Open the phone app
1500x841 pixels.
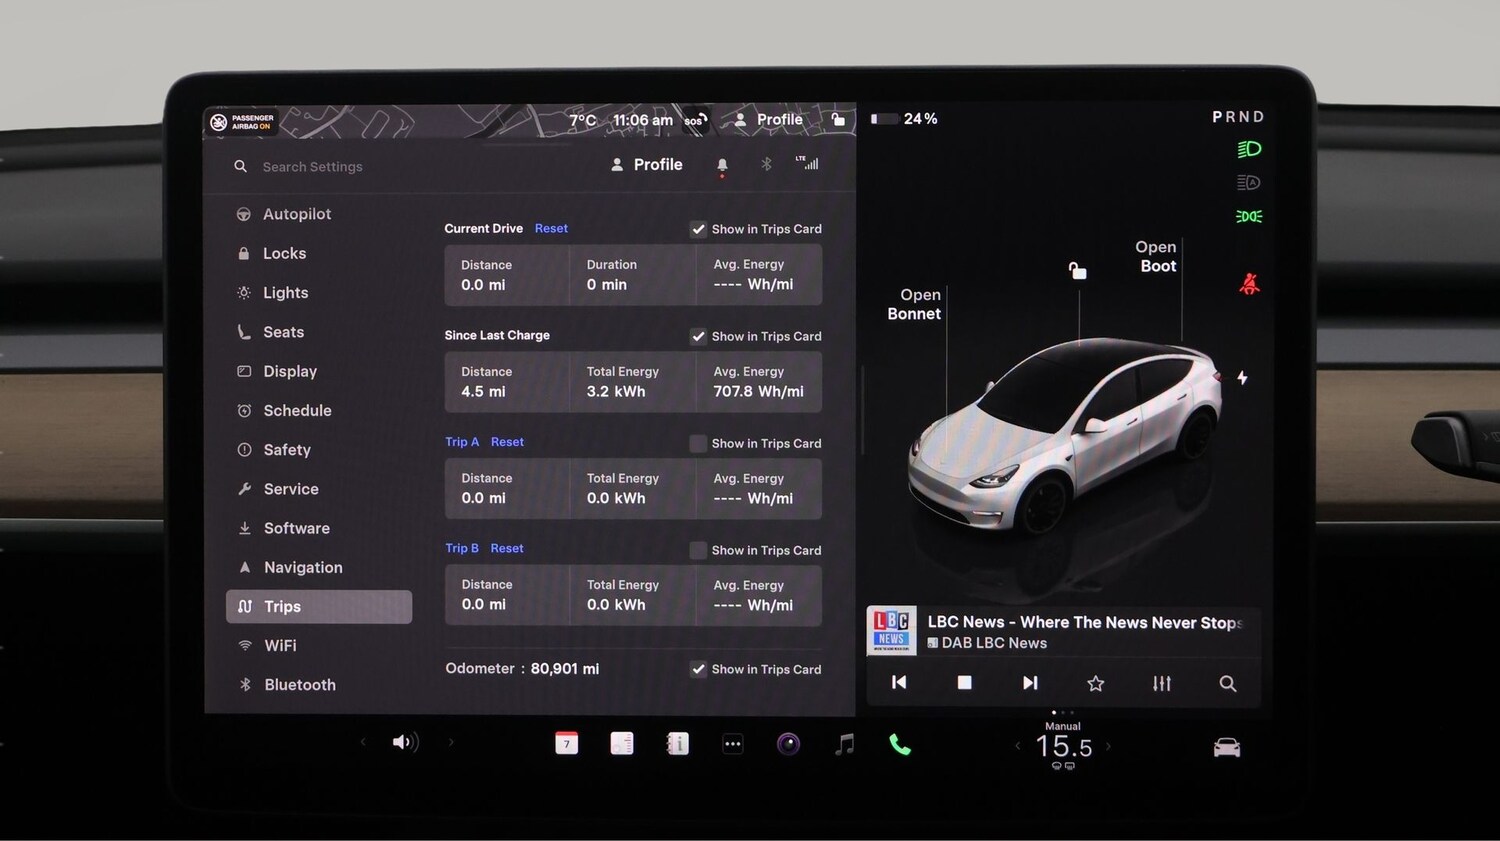[x=897, y=742]
